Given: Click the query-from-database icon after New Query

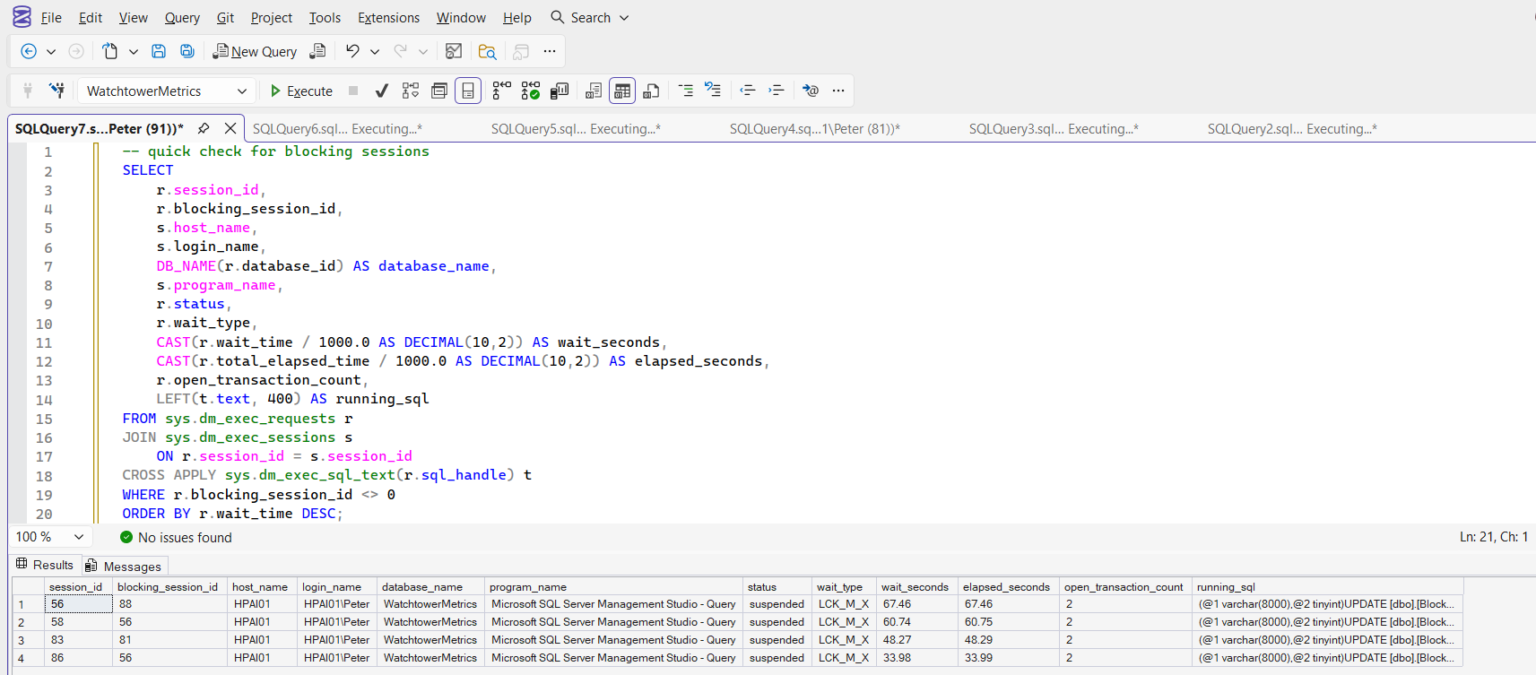Looking at the screenshot, I should (318, 51).
